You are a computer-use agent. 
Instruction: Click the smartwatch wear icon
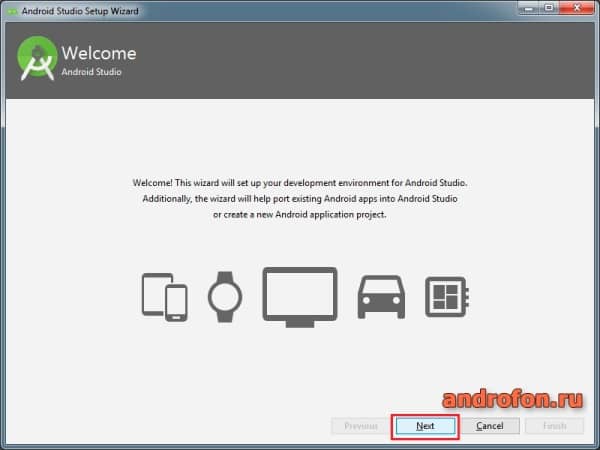click(225, 297)
